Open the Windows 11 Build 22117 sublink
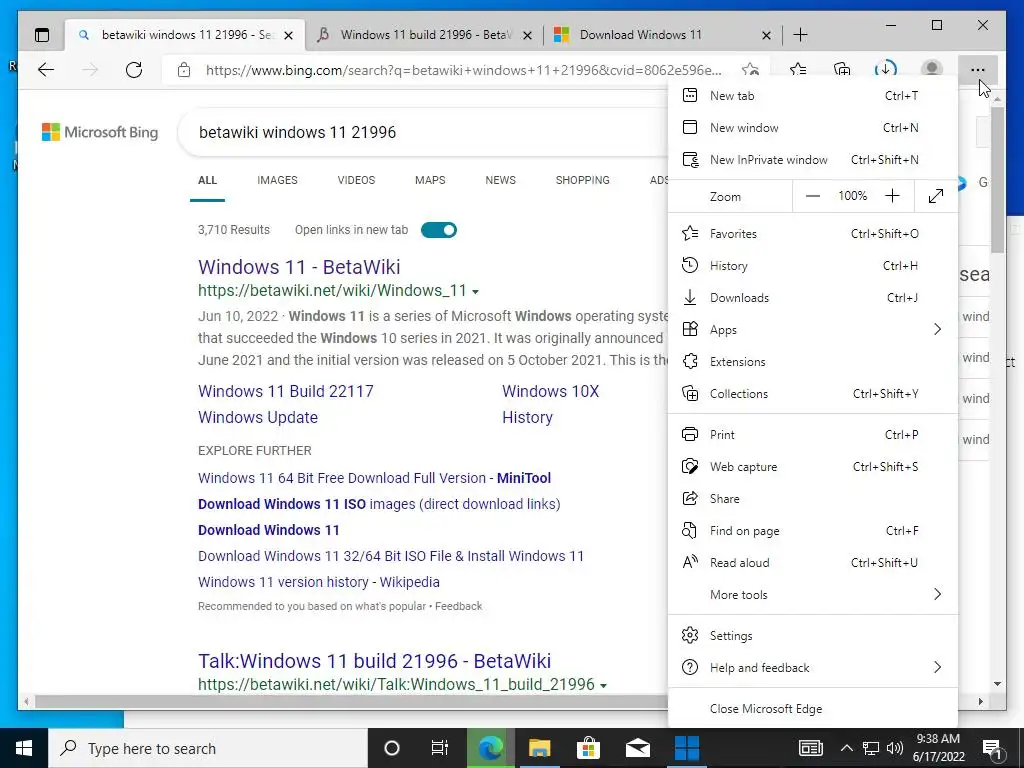The image size is (1024, 768). tap(285, 391)
